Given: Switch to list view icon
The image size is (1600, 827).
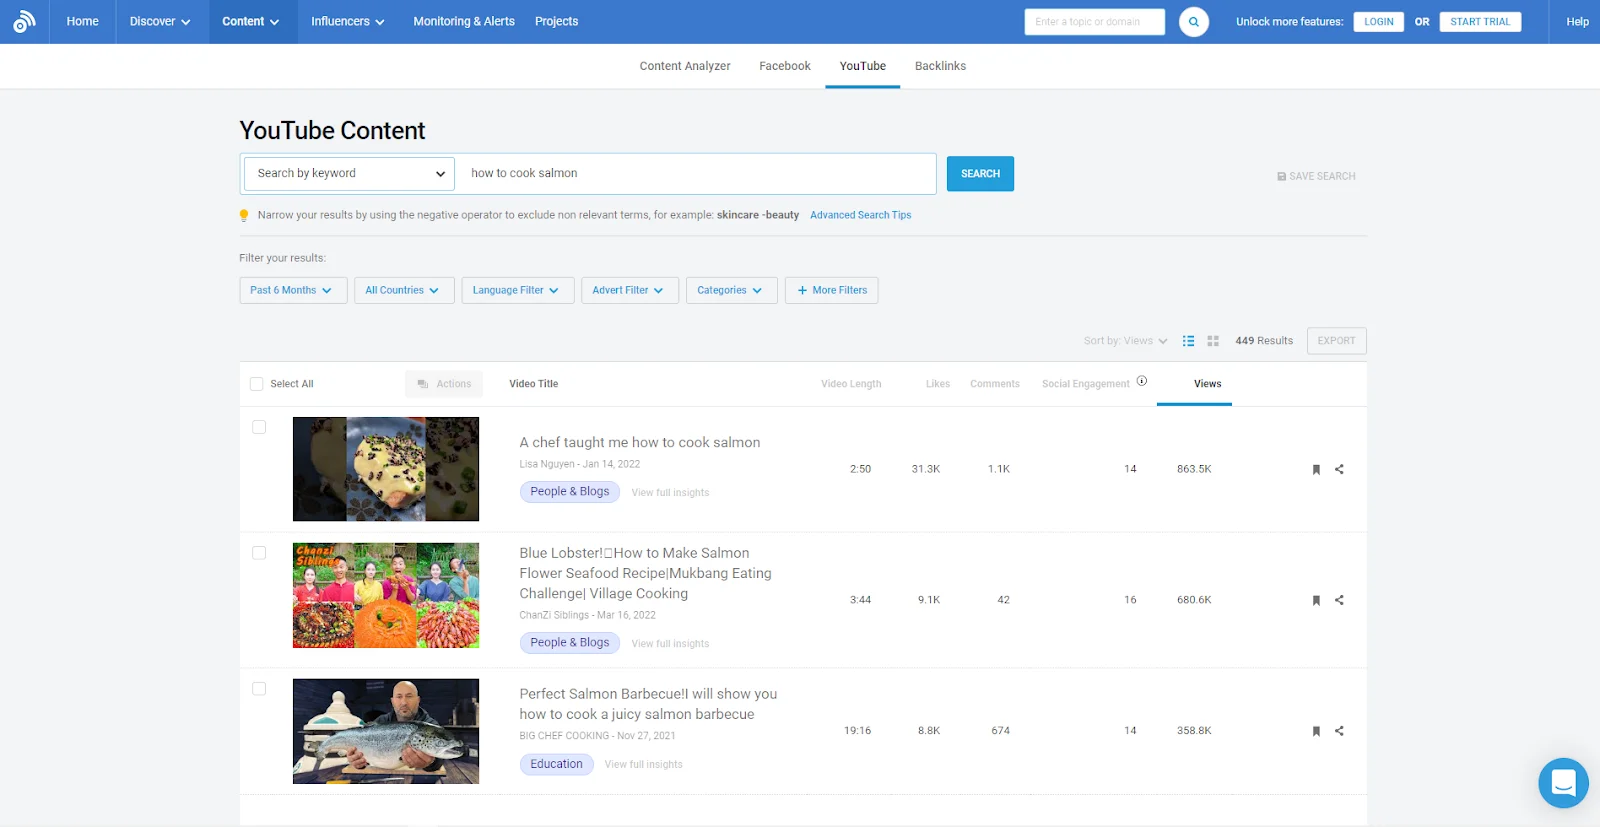Looking at the screenshot, I should (x=1188, y=341).
